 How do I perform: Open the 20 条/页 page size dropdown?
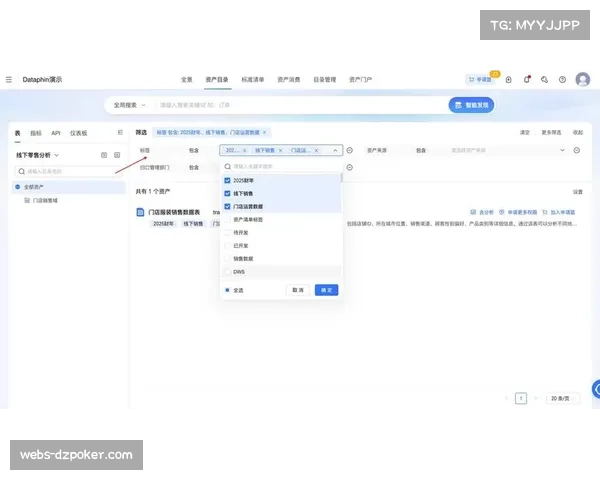562,398
